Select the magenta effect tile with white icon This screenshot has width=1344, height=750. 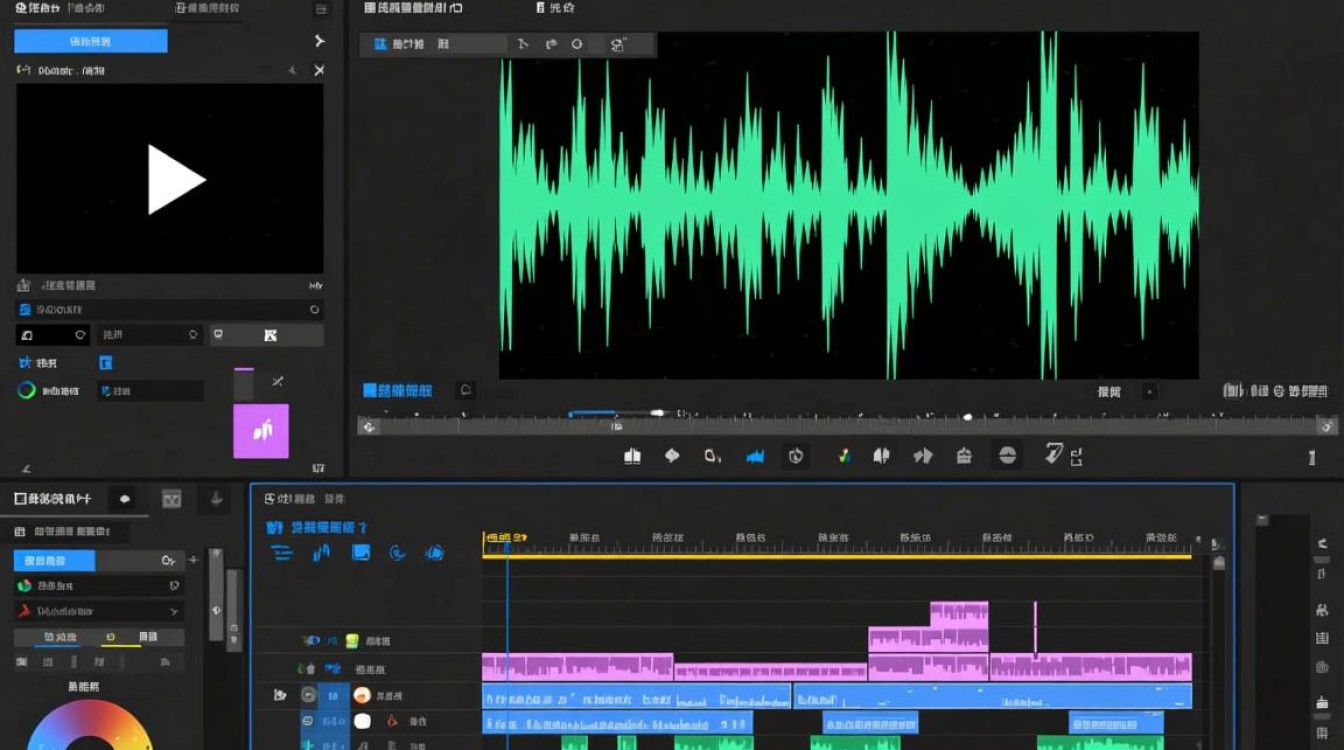261,431
